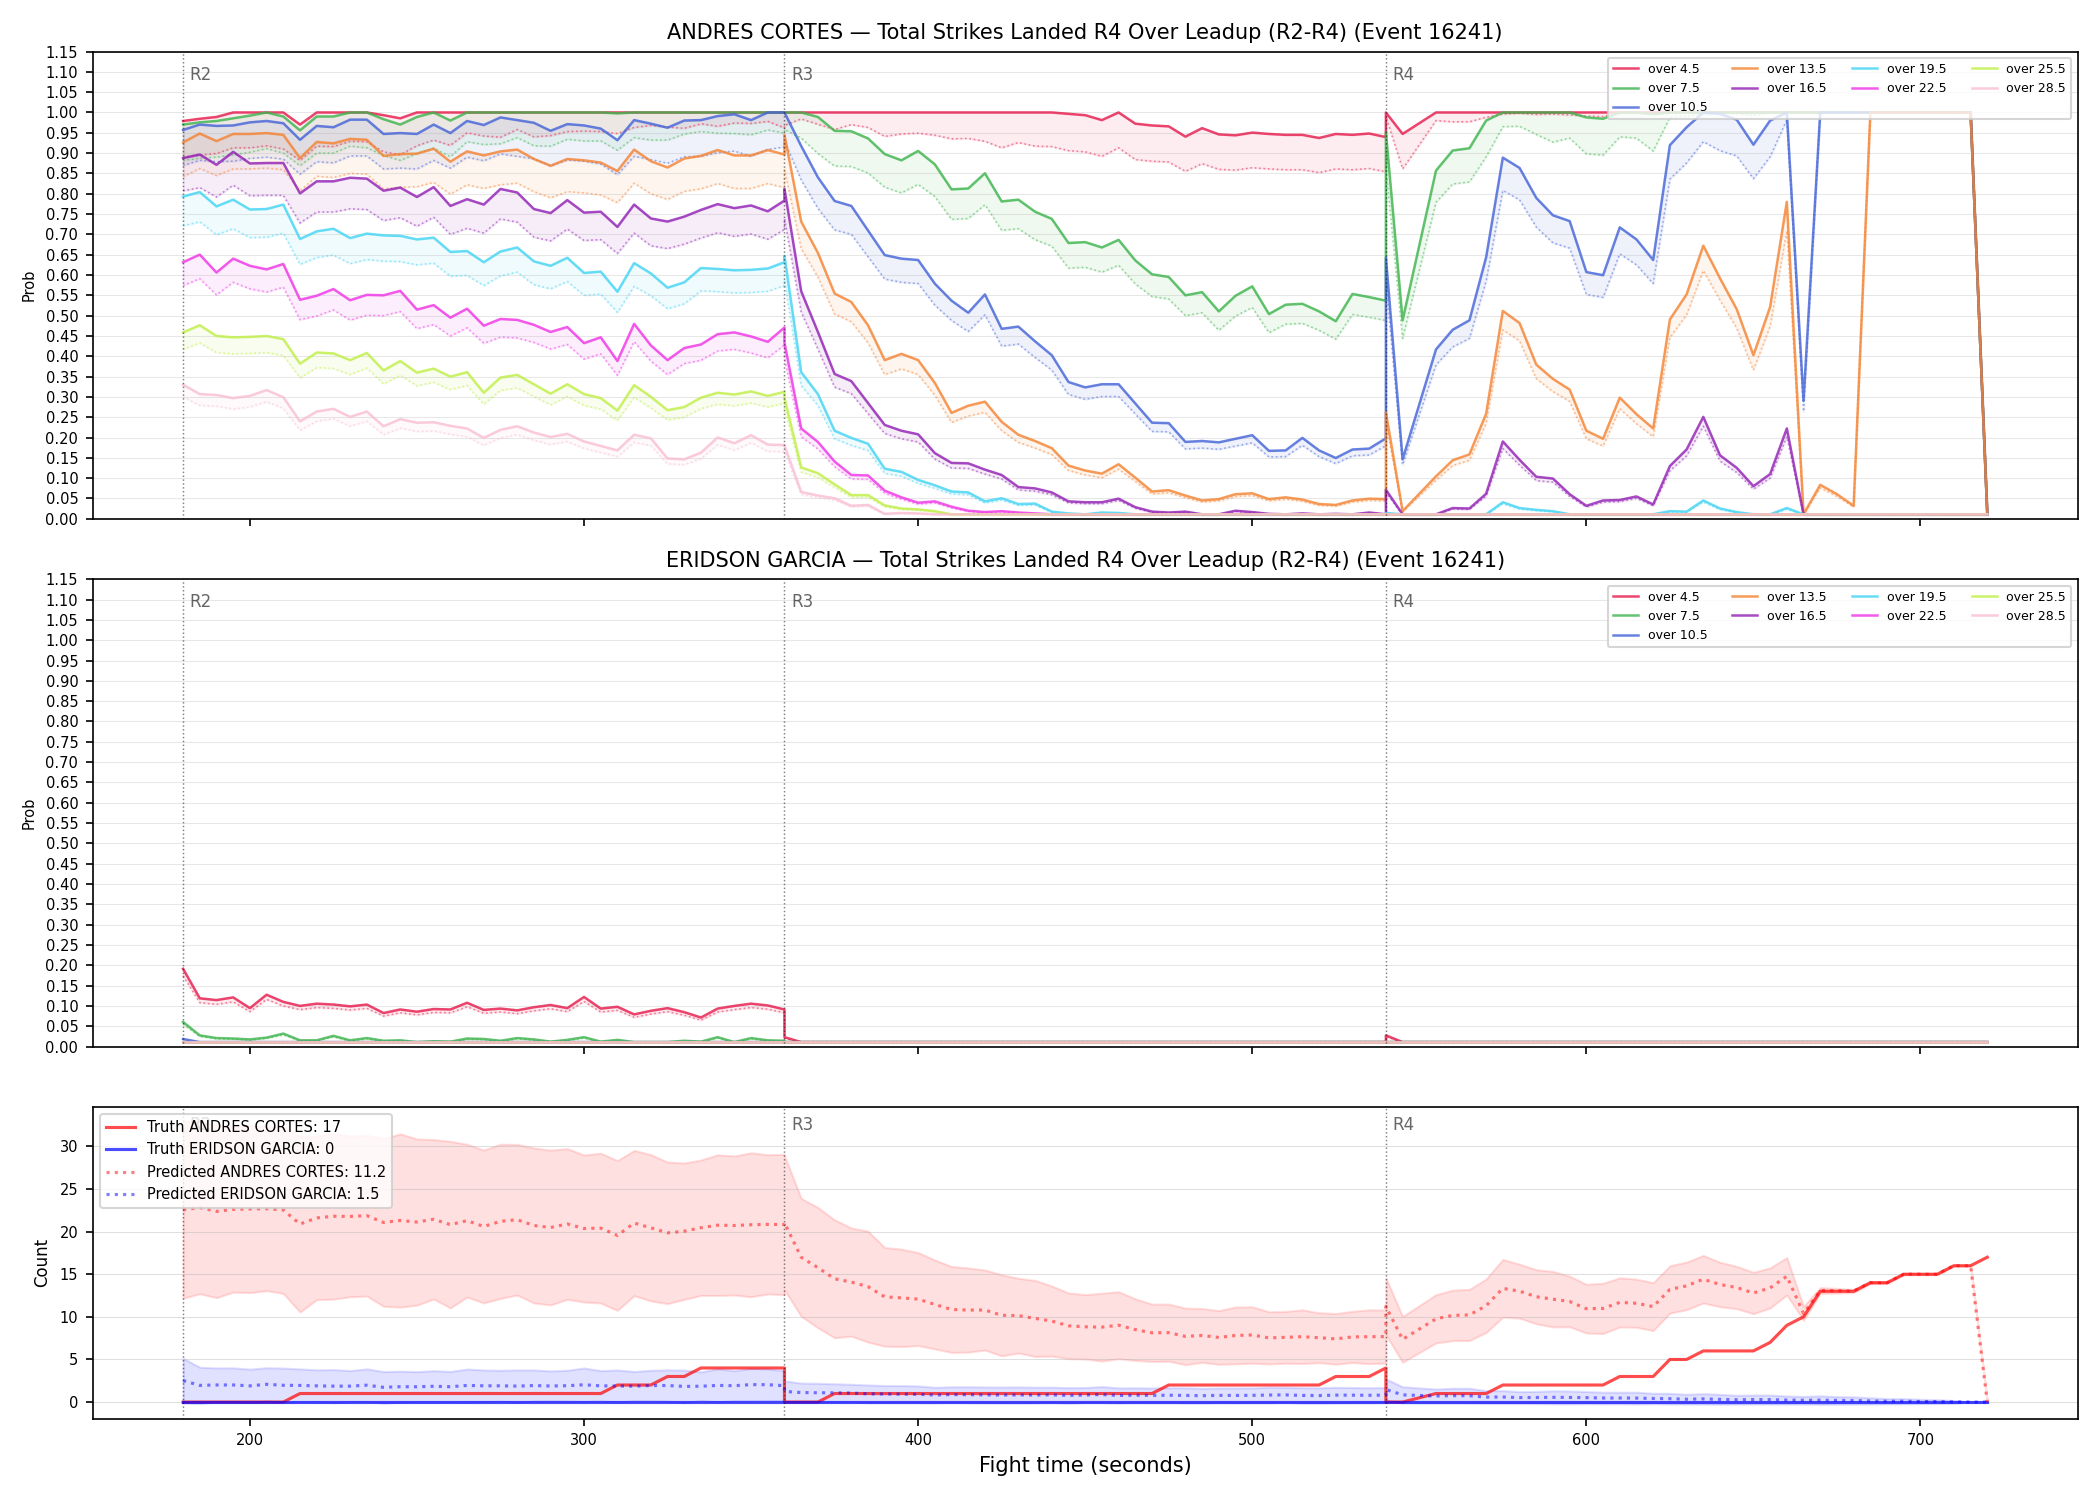Click the R4 round marker in Garcia chart
This screenshot has width=2100, height=1500.
point(1403,601)
